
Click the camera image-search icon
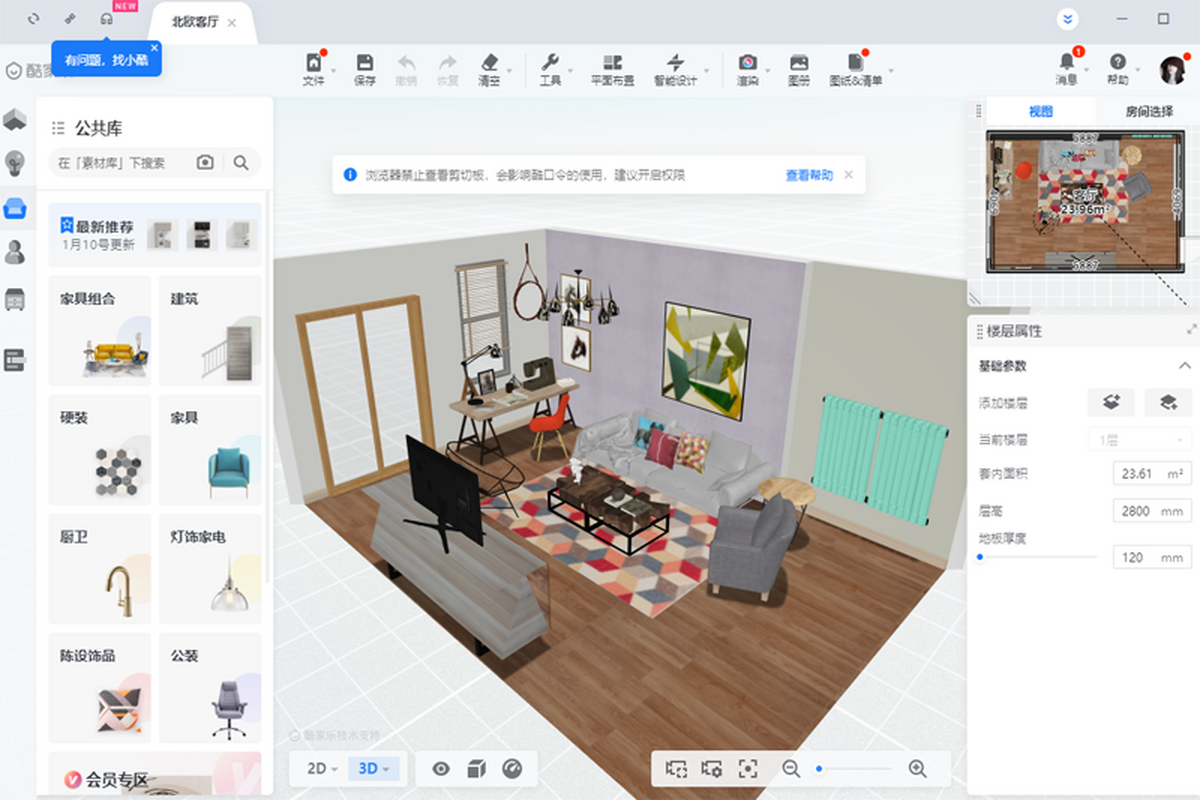coord(205,162)
